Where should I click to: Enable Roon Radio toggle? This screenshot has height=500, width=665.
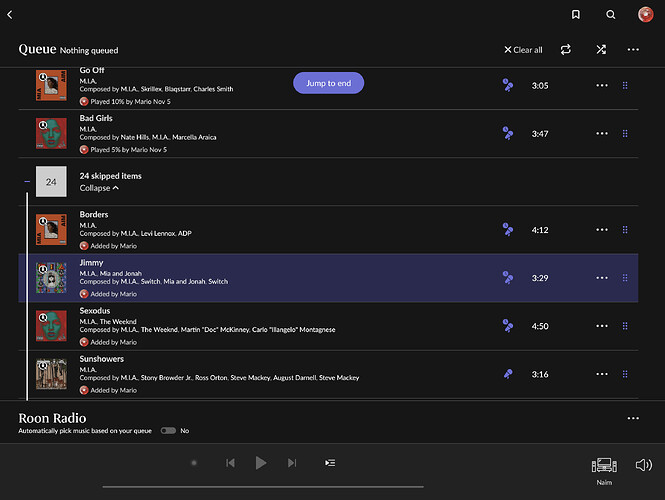click(x=168, y=430)
